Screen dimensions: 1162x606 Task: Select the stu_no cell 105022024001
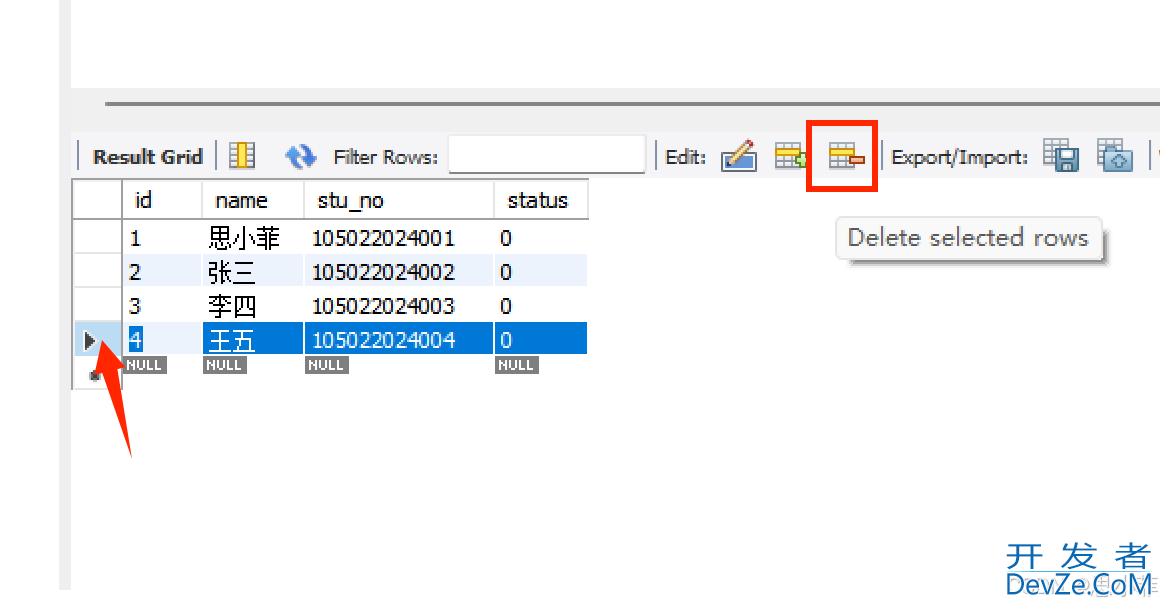click(399, 238)
